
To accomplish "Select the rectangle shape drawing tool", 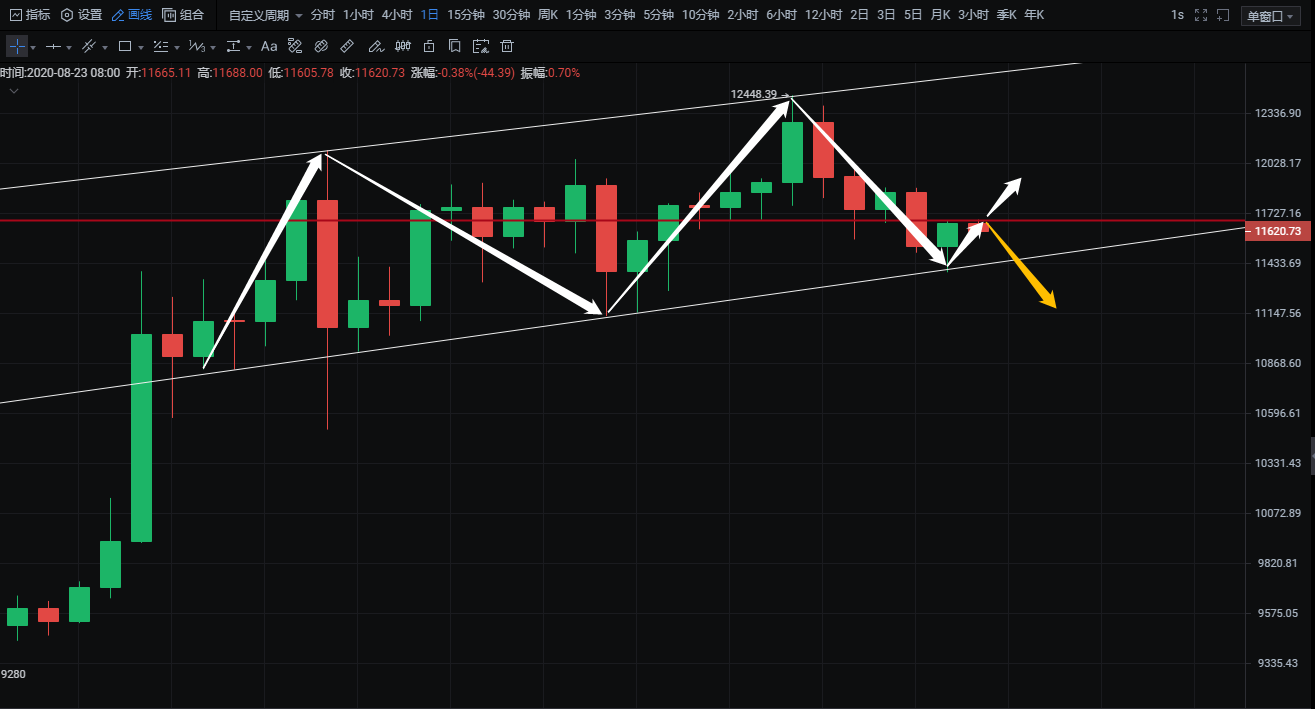I will pyautogui.click(x=125, y=47).
